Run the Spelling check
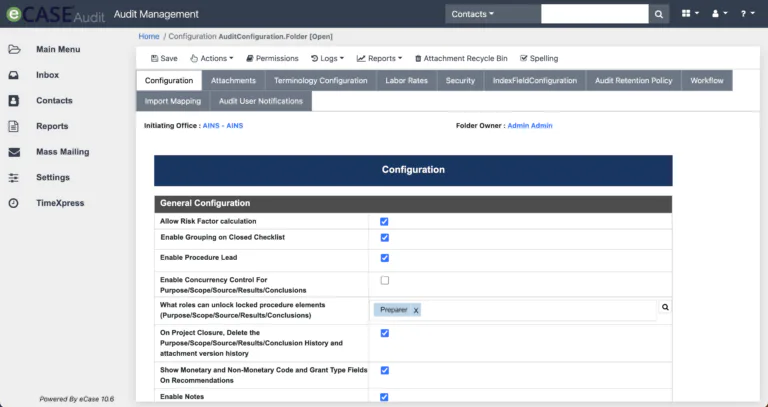 coord(539,58)
